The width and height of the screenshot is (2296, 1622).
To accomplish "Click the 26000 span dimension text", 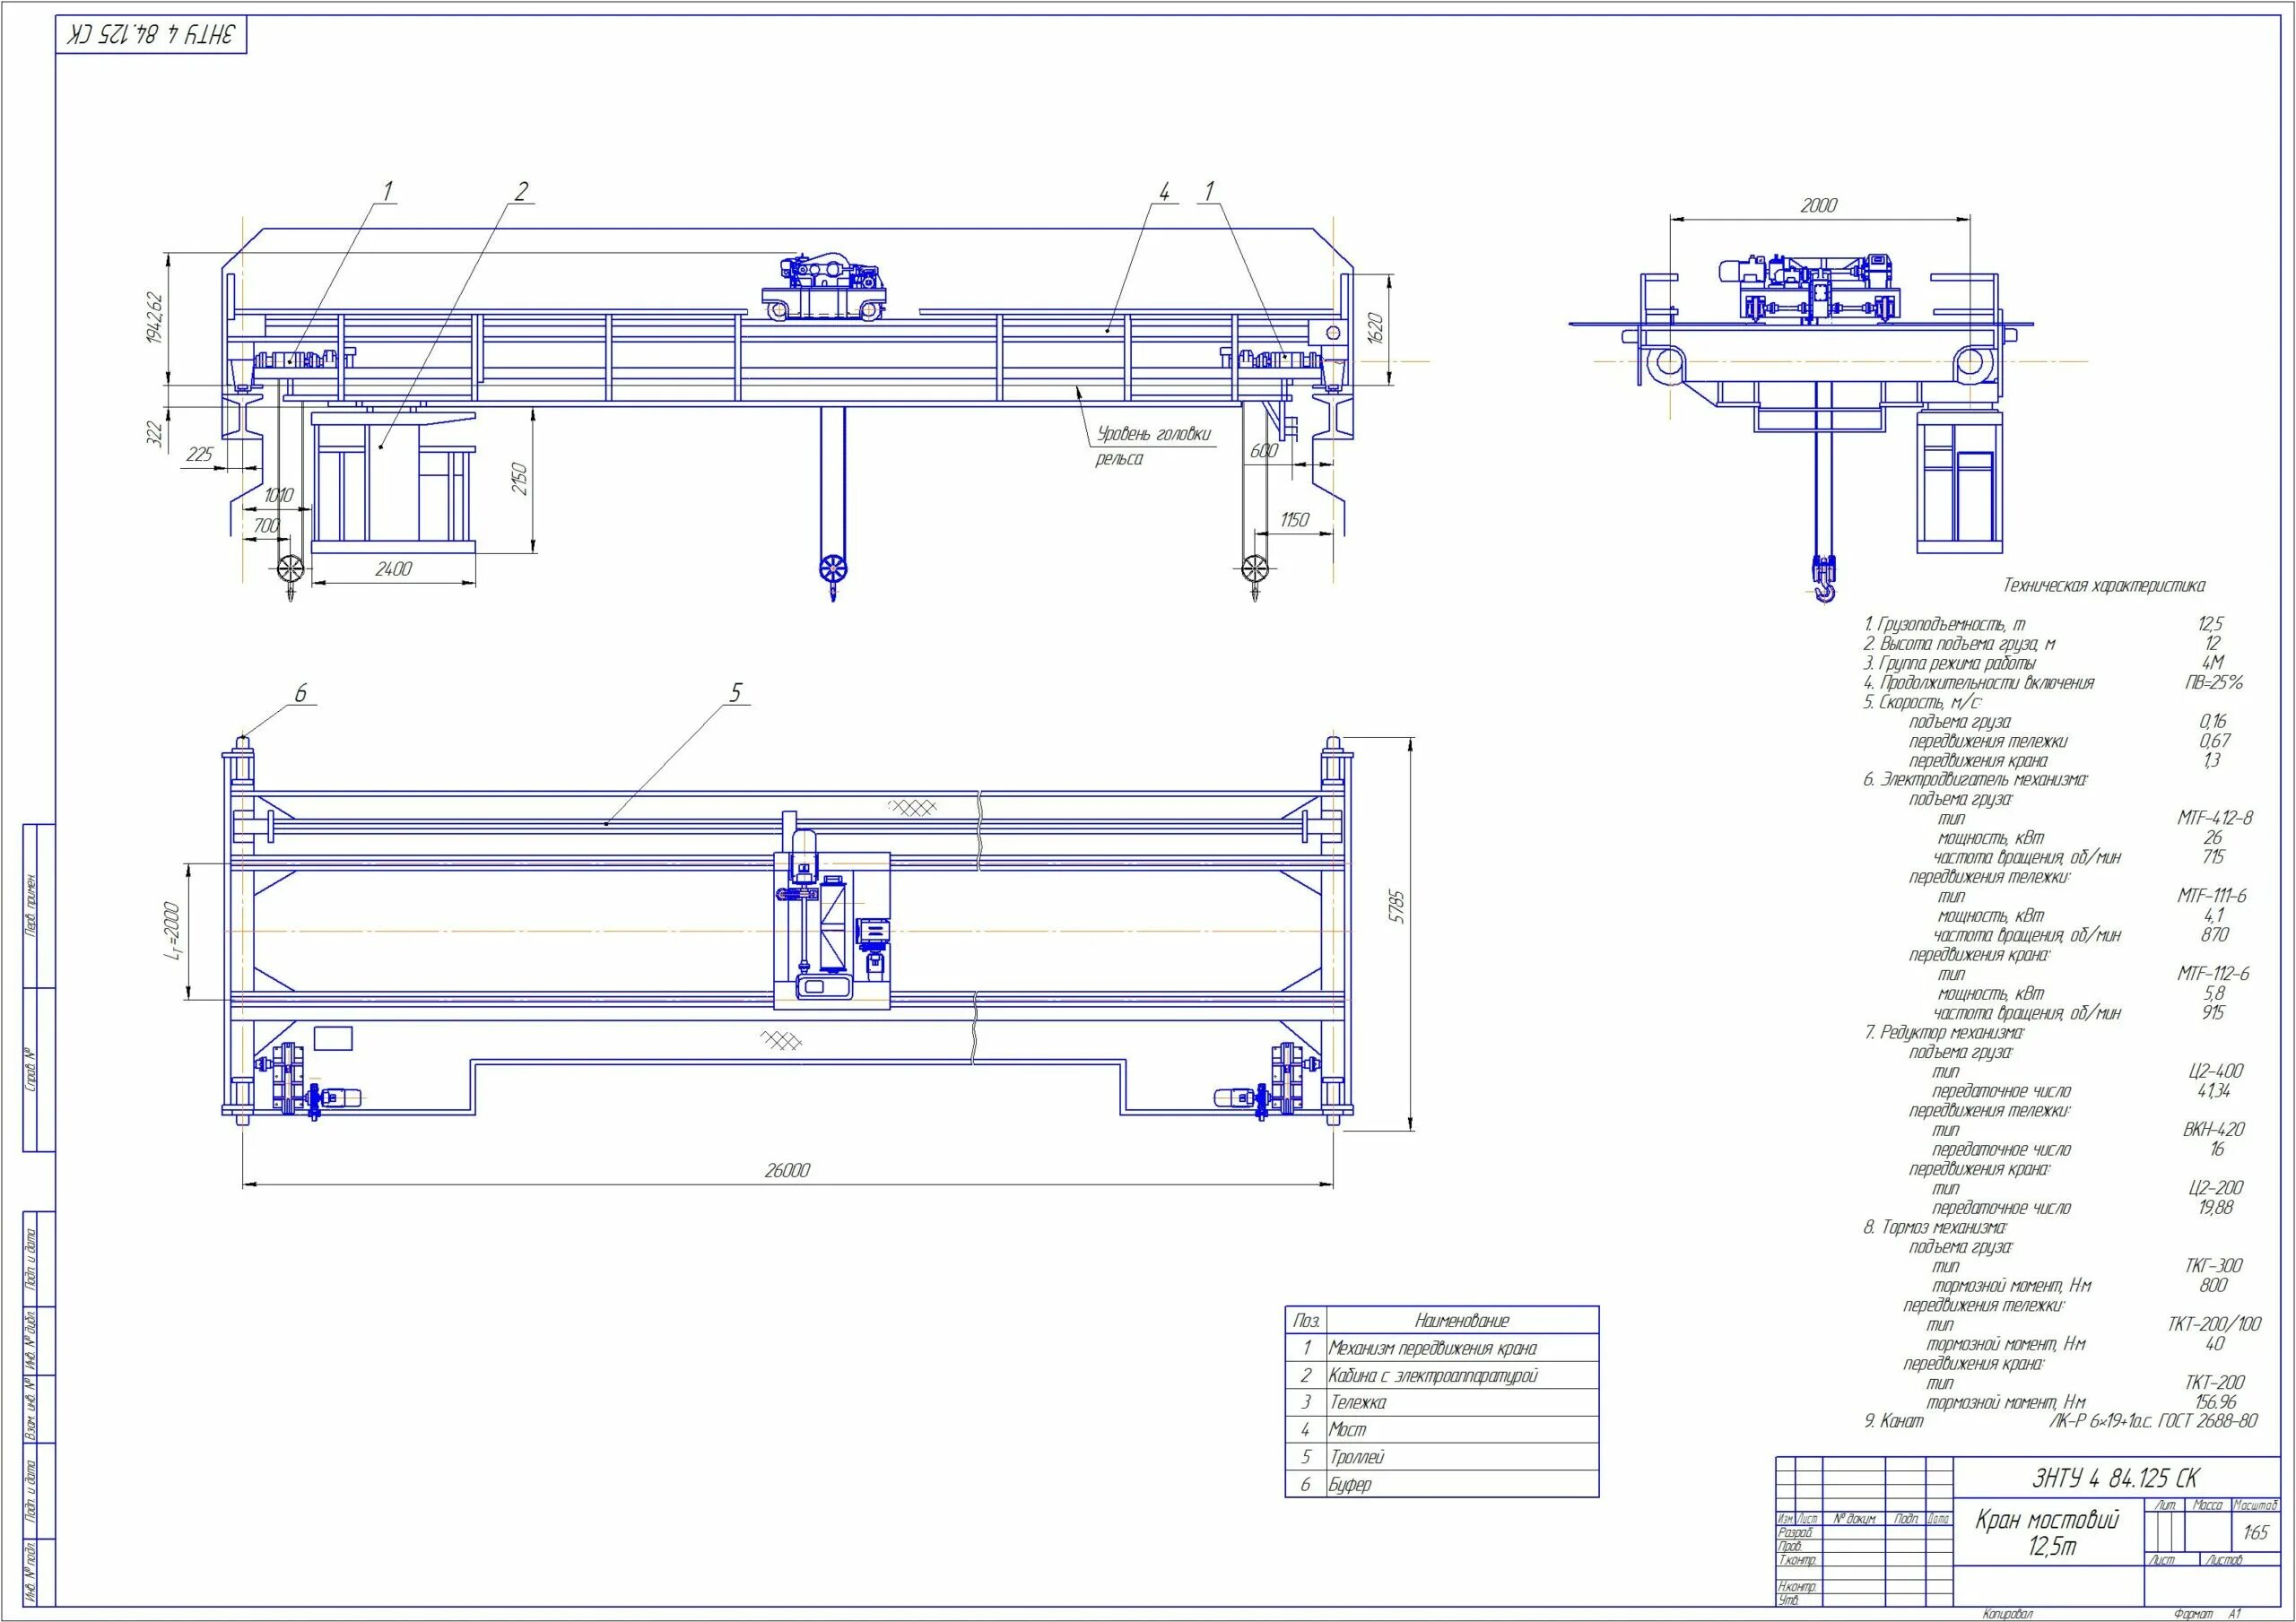I will (x=787, y=1170).
